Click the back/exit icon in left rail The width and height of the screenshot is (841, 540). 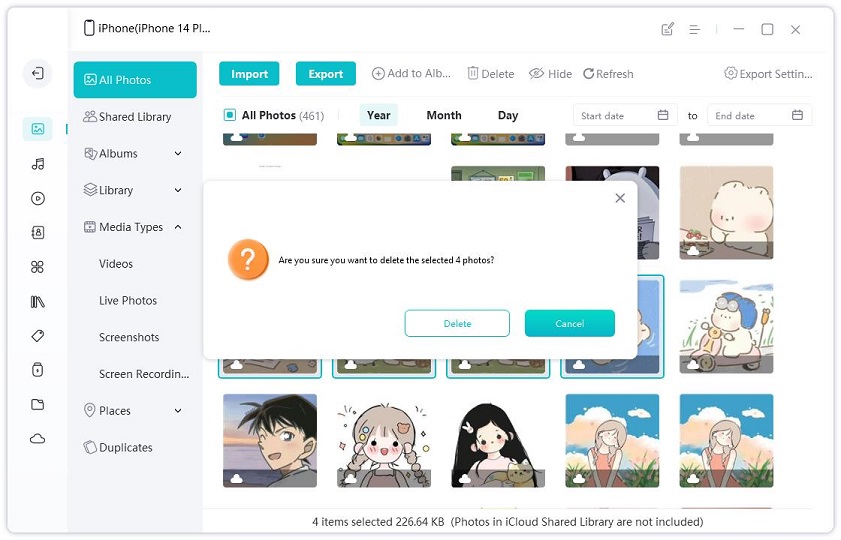coord(38,73)
